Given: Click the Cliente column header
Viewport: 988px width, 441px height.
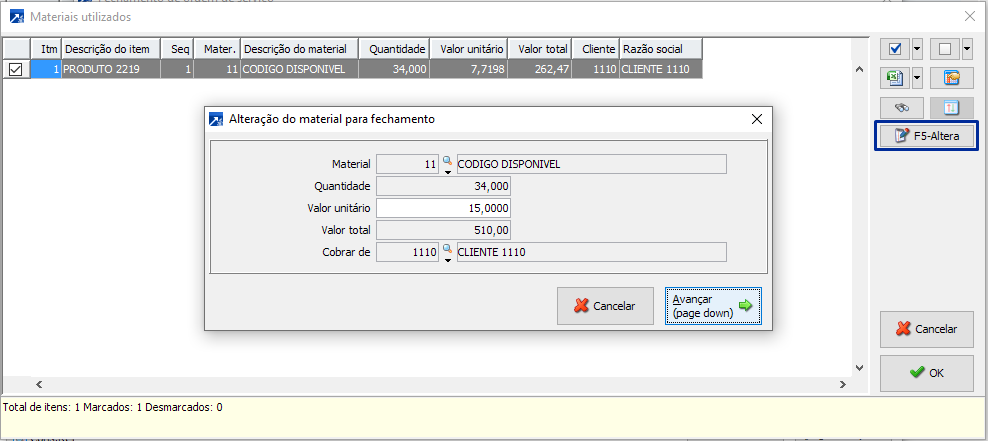Looking at the screenshot, I should 595,49.
